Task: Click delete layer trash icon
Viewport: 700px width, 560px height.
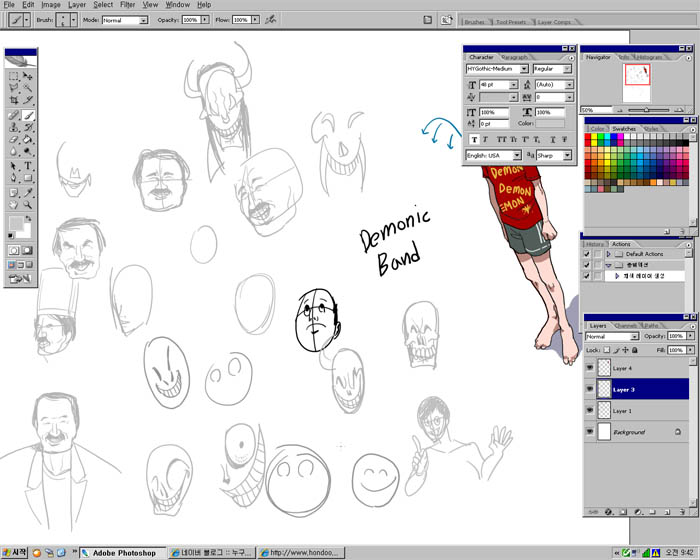Action: pos(682,512)
